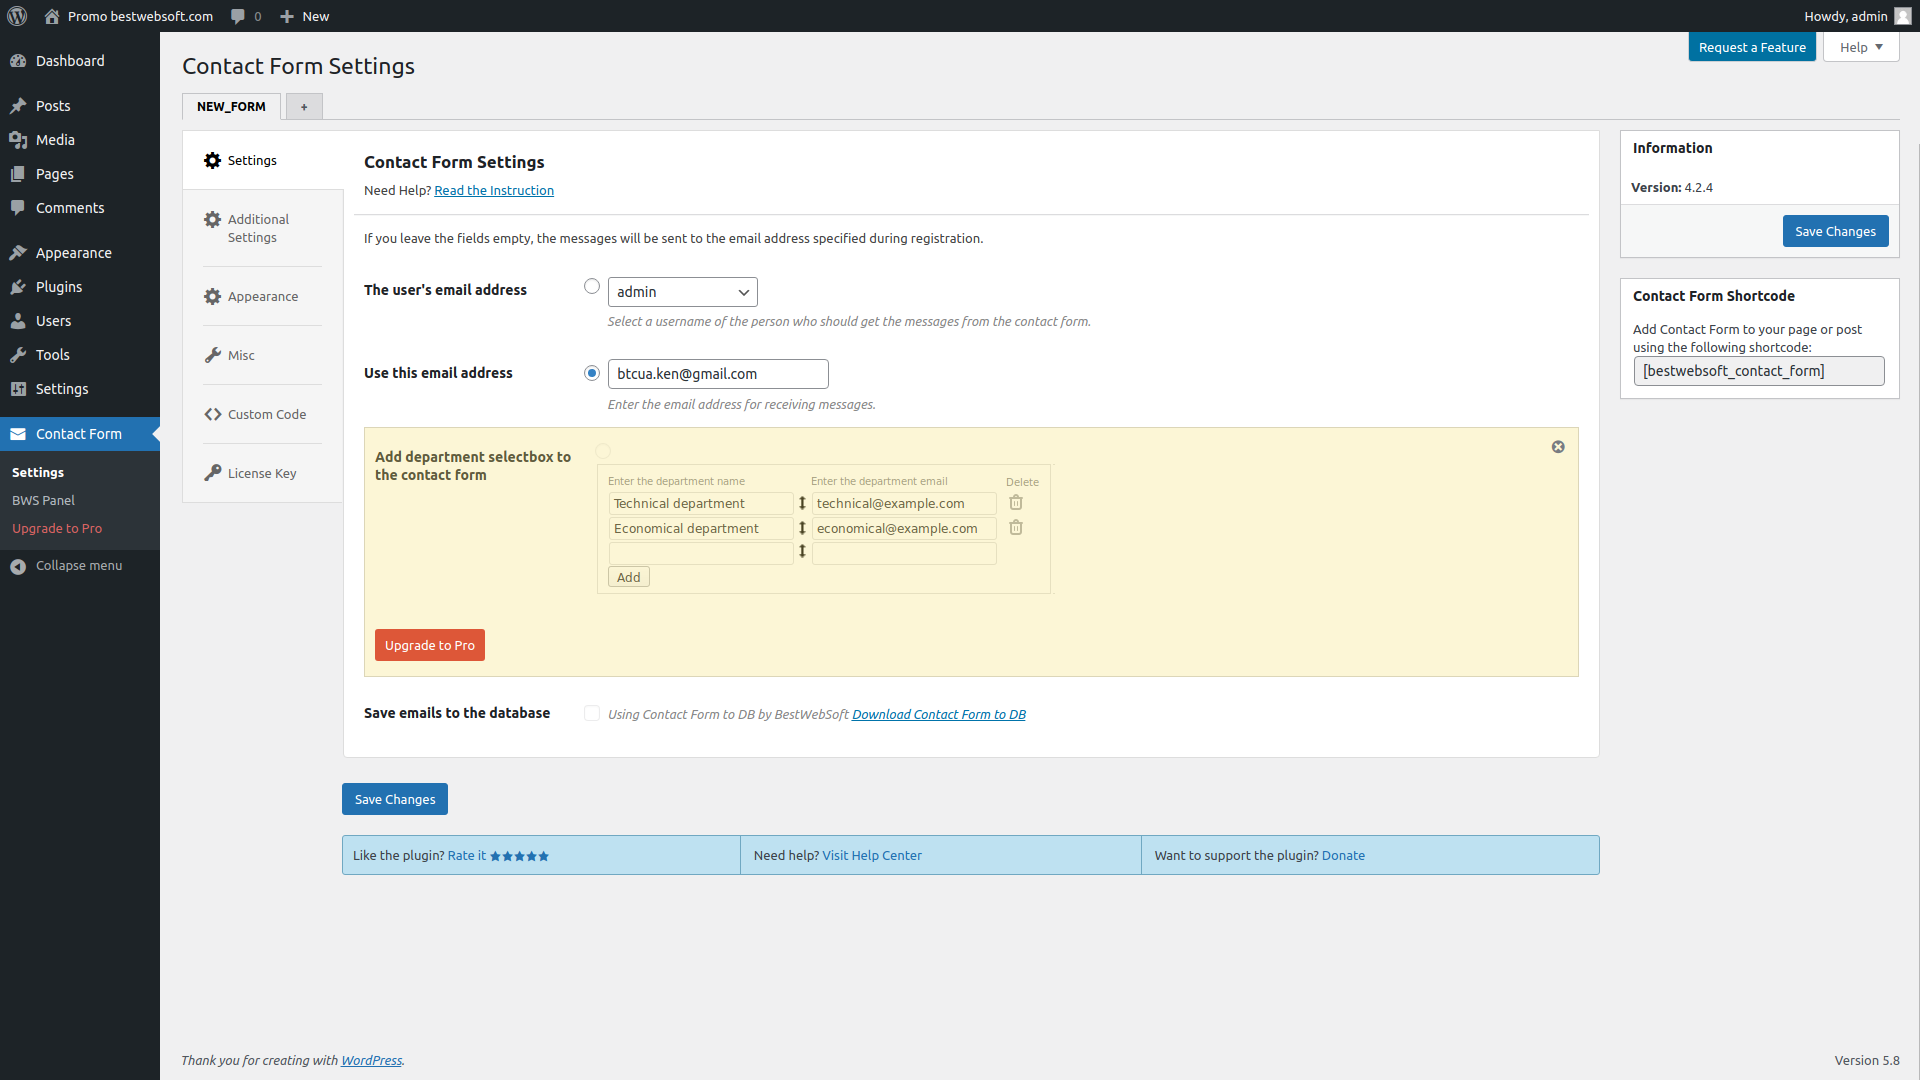Click the WordPress logo in the admin bar

(17, 16)
